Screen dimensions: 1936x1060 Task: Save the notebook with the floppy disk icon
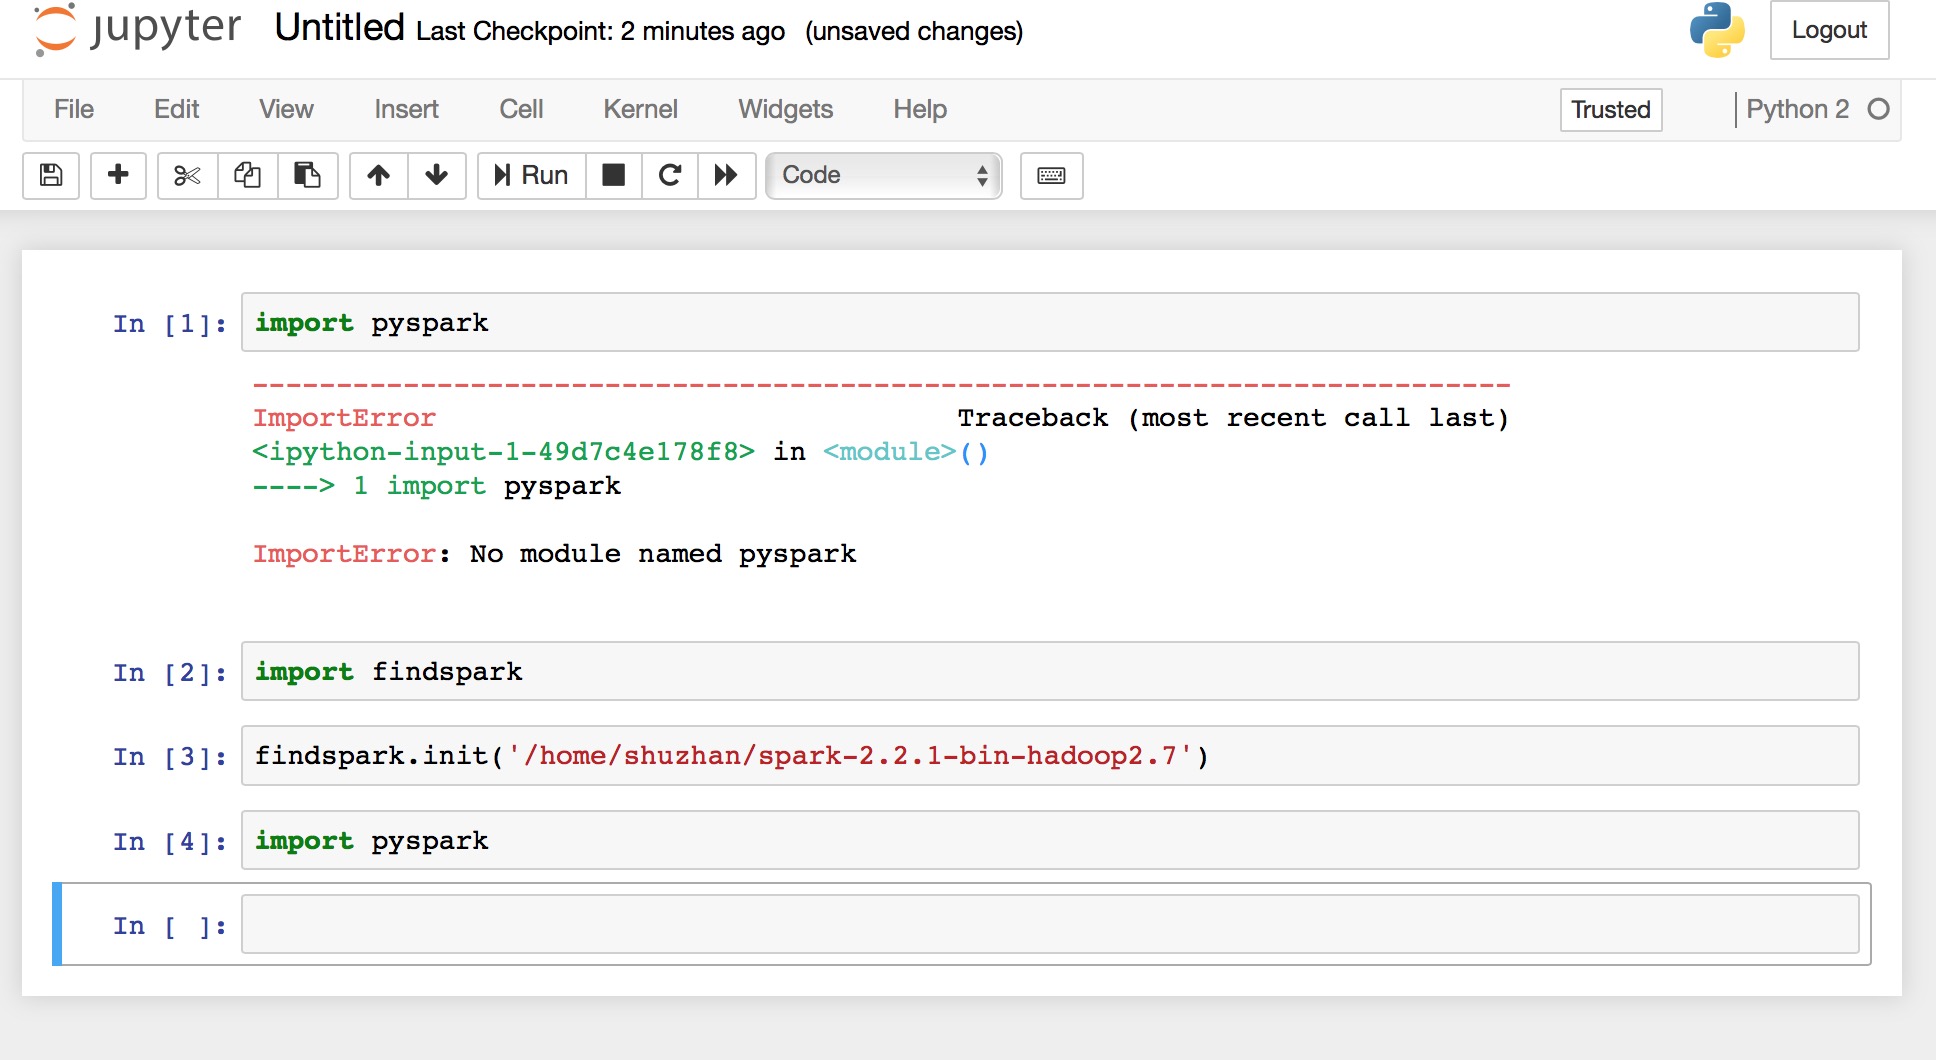click(x=51, y=176)
